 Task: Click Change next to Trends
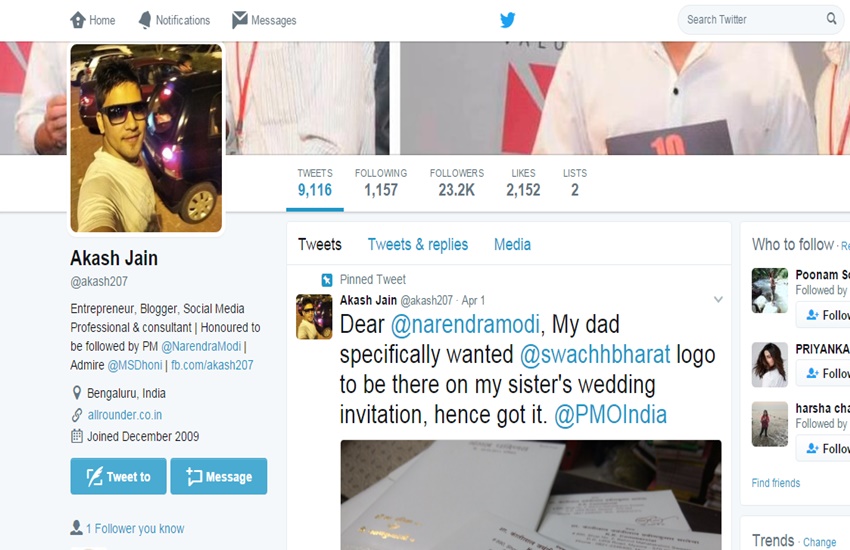[819, 542]
